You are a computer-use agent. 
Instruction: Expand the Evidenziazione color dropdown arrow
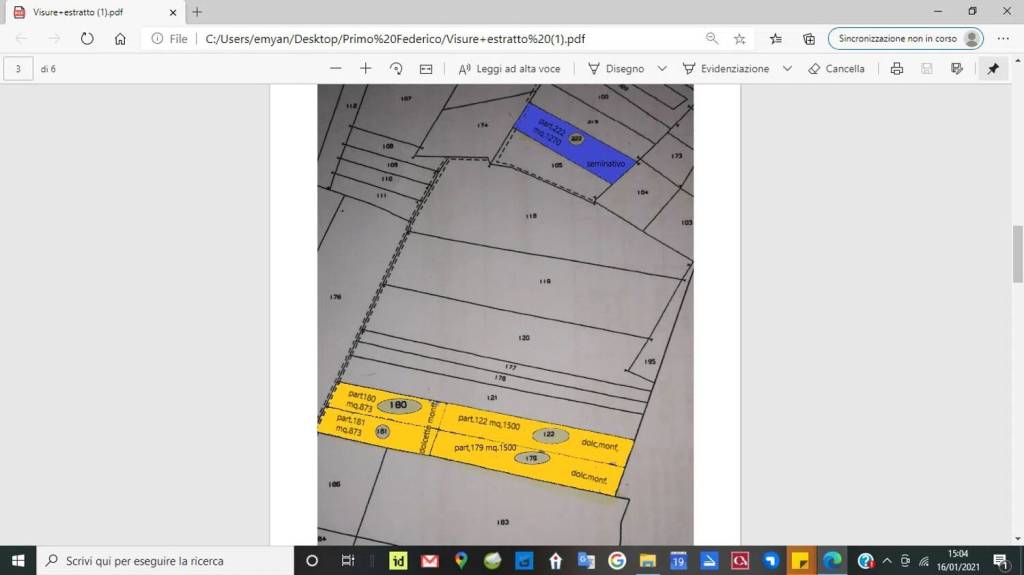pos(787,69)
